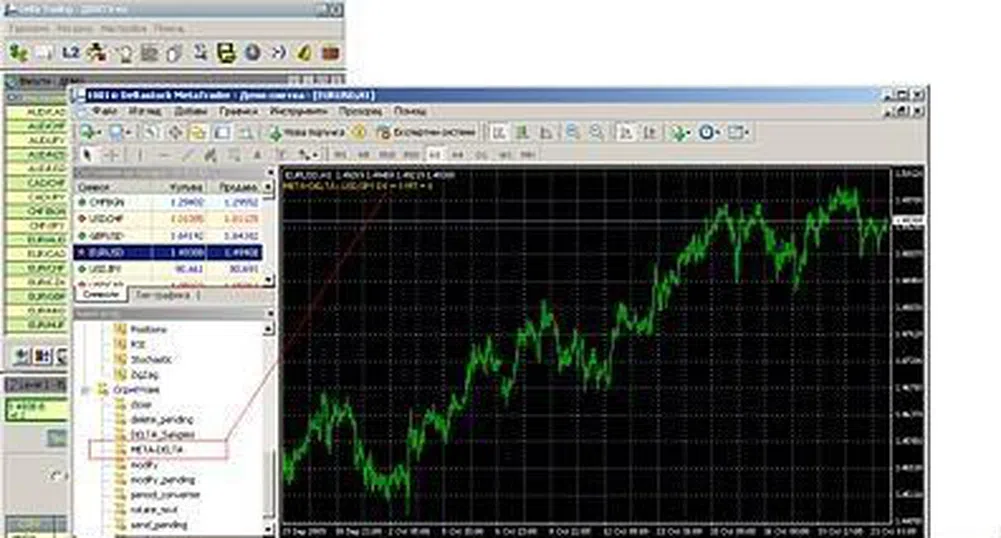Open the Добави menu
This screenshot has width=1001, height=538.
(x=190, y=111)
